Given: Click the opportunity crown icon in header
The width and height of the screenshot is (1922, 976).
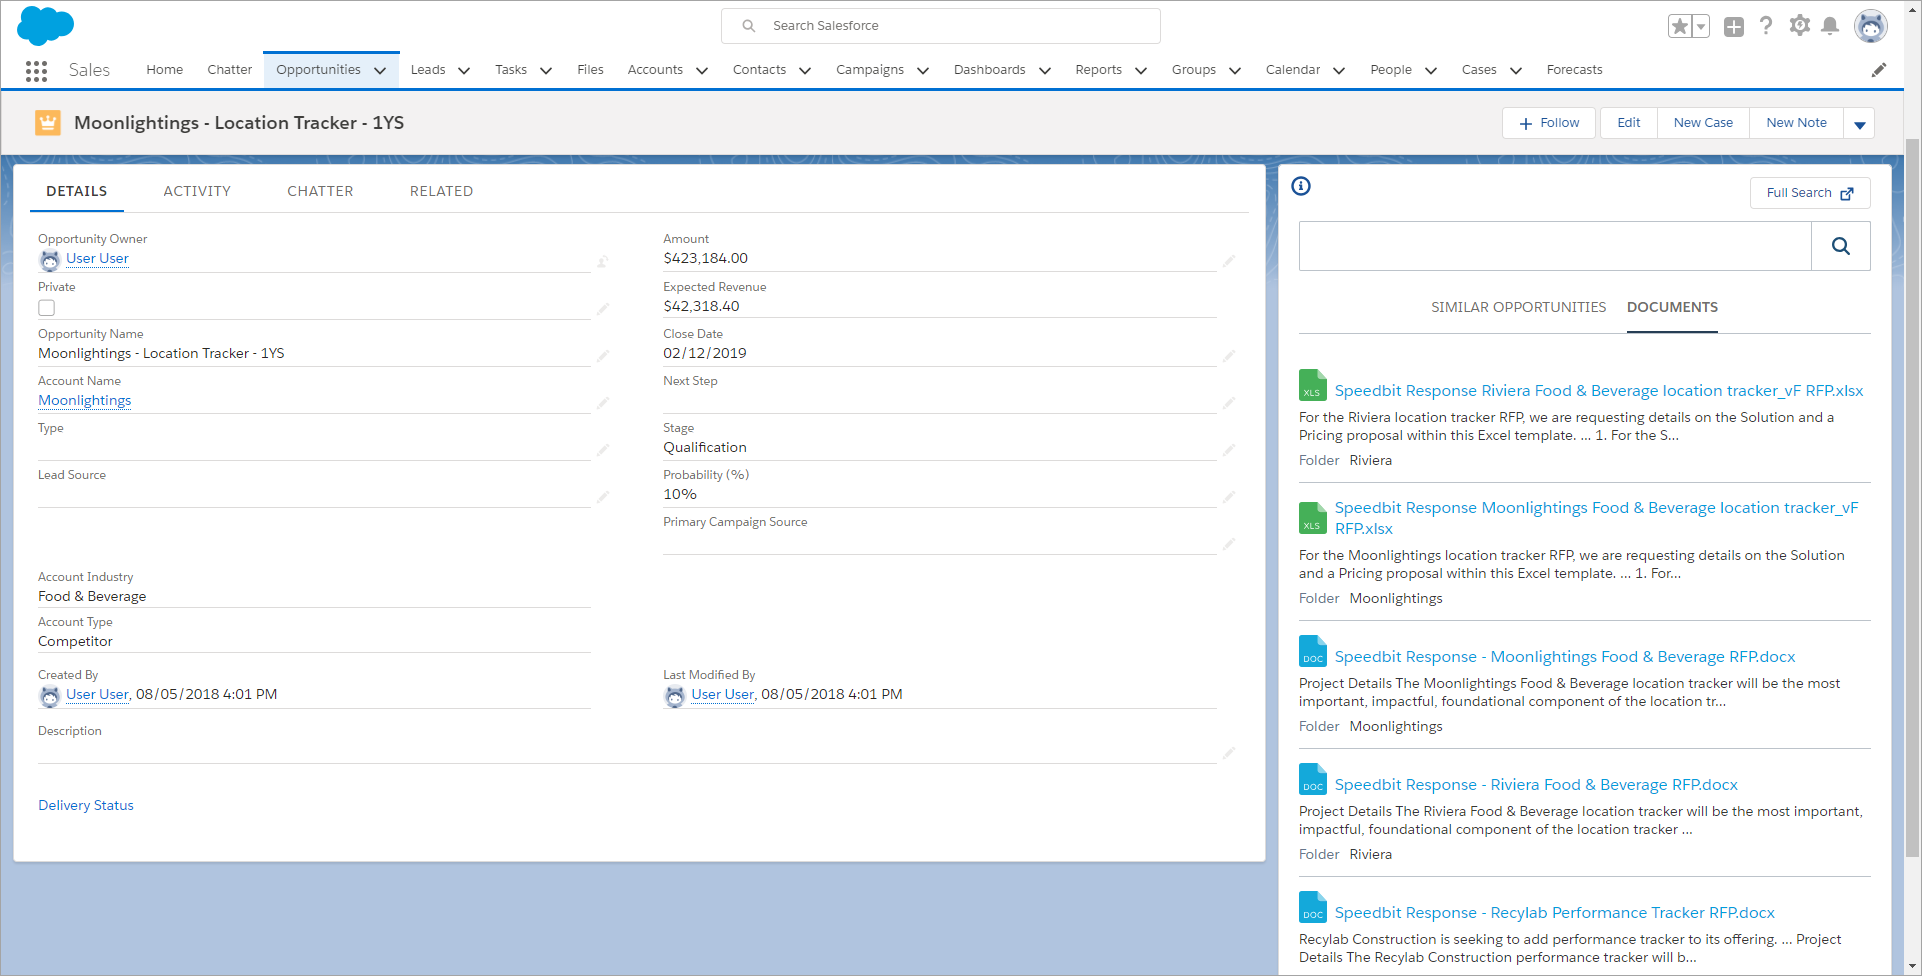Looking at the screenshot, I should 47,123.
